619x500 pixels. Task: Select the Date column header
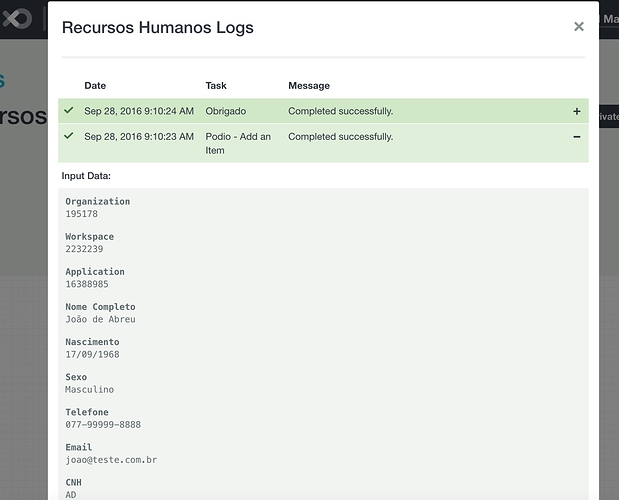(95, 86)
